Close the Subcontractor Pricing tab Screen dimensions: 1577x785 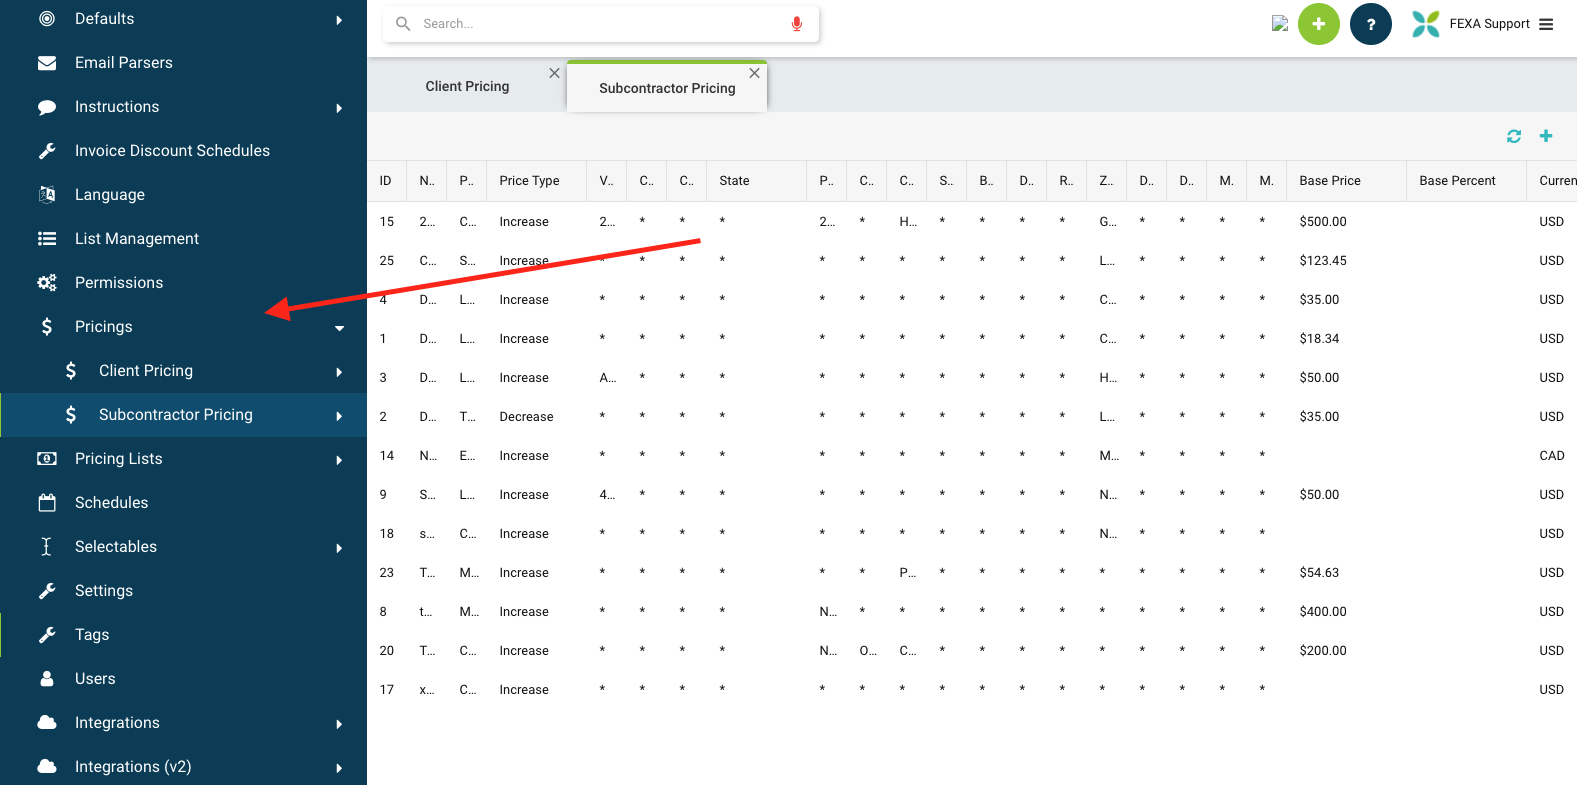[754, 73]
